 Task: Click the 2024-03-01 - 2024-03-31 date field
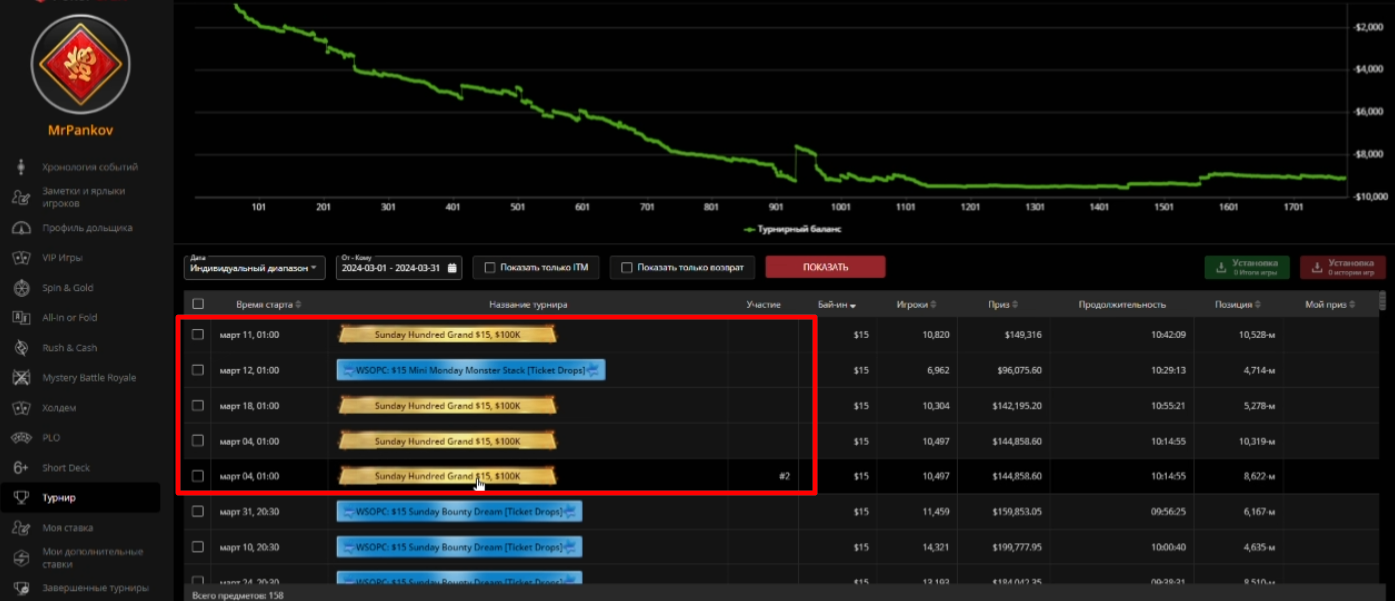pos(399,267)
